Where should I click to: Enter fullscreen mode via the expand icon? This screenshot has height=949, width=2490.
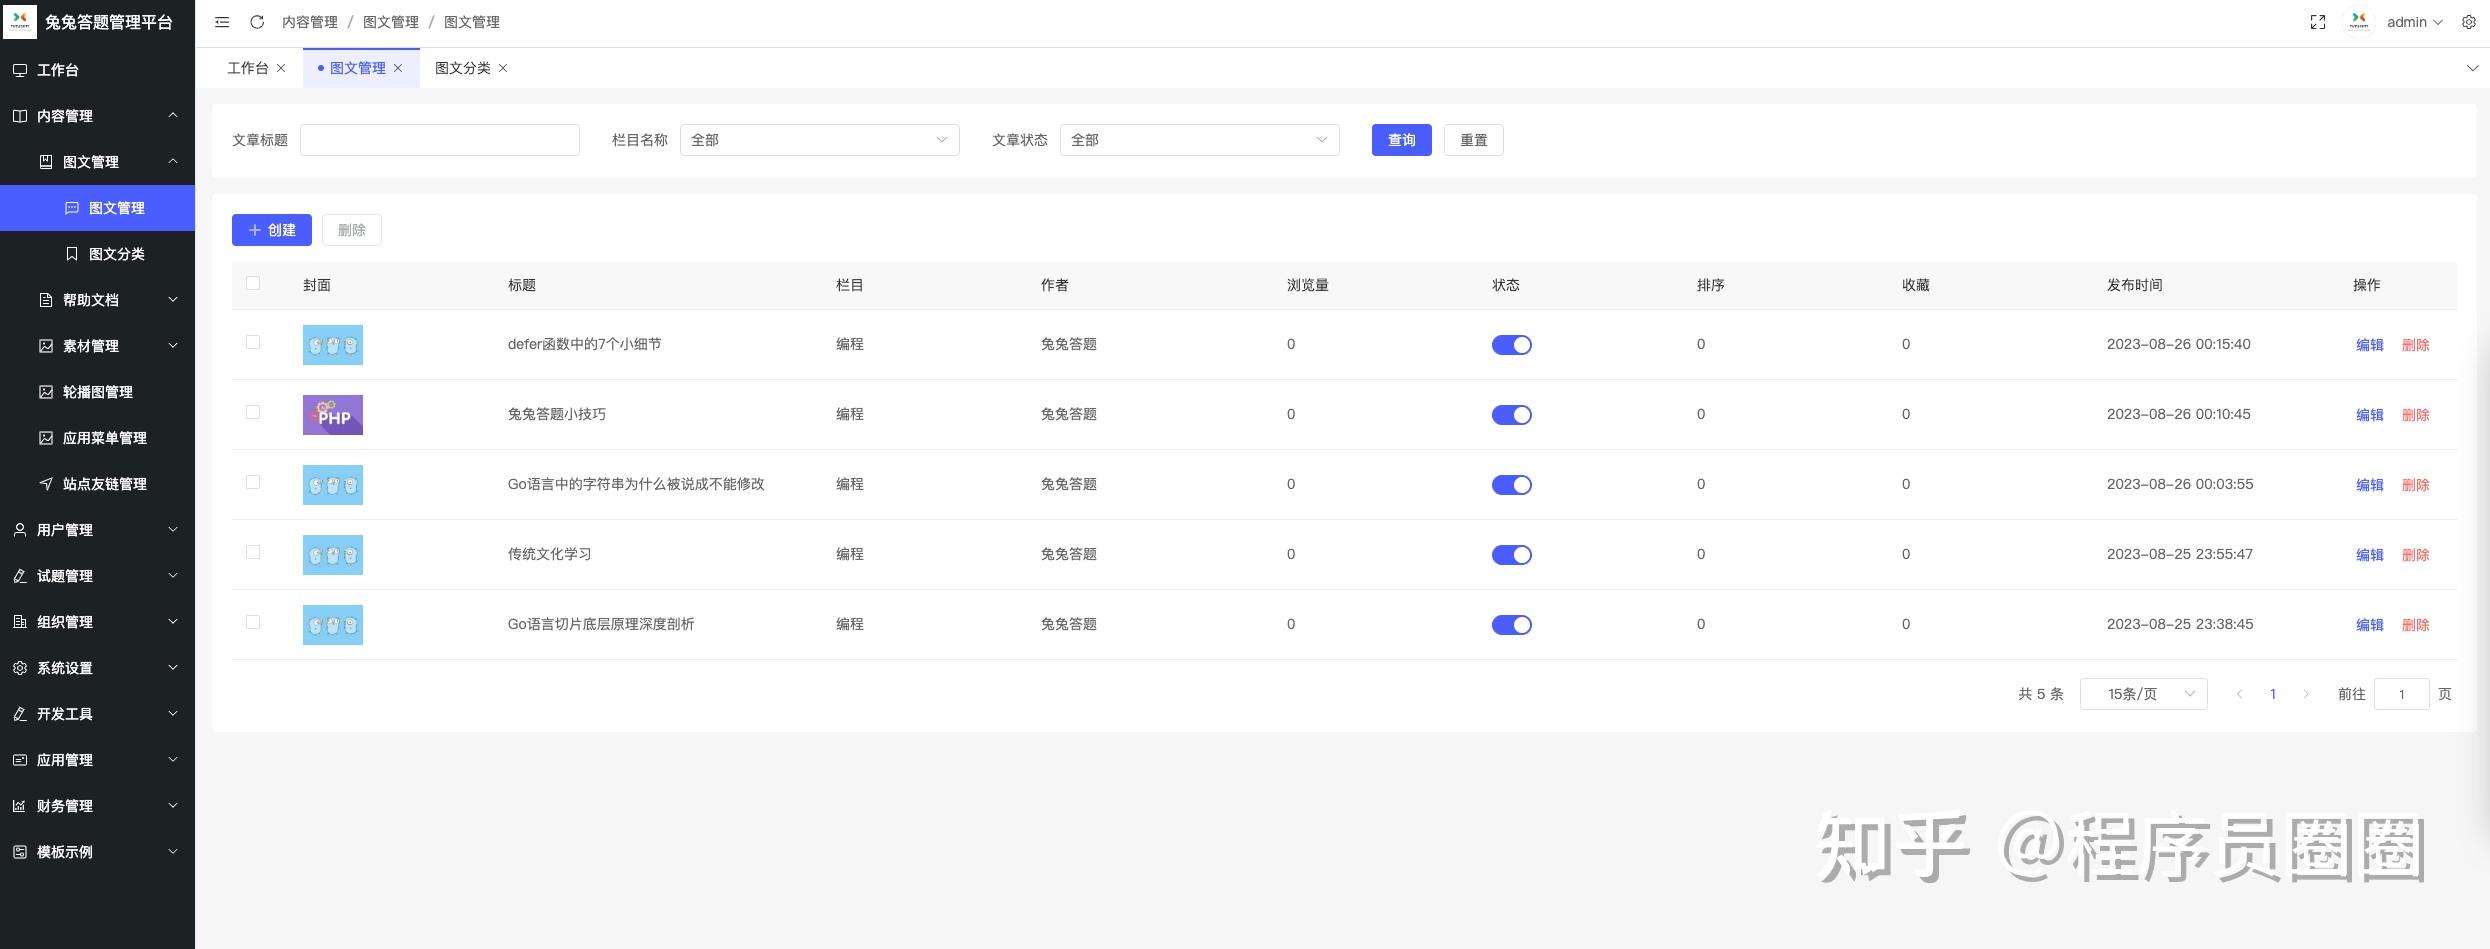tap(2318, 22)
